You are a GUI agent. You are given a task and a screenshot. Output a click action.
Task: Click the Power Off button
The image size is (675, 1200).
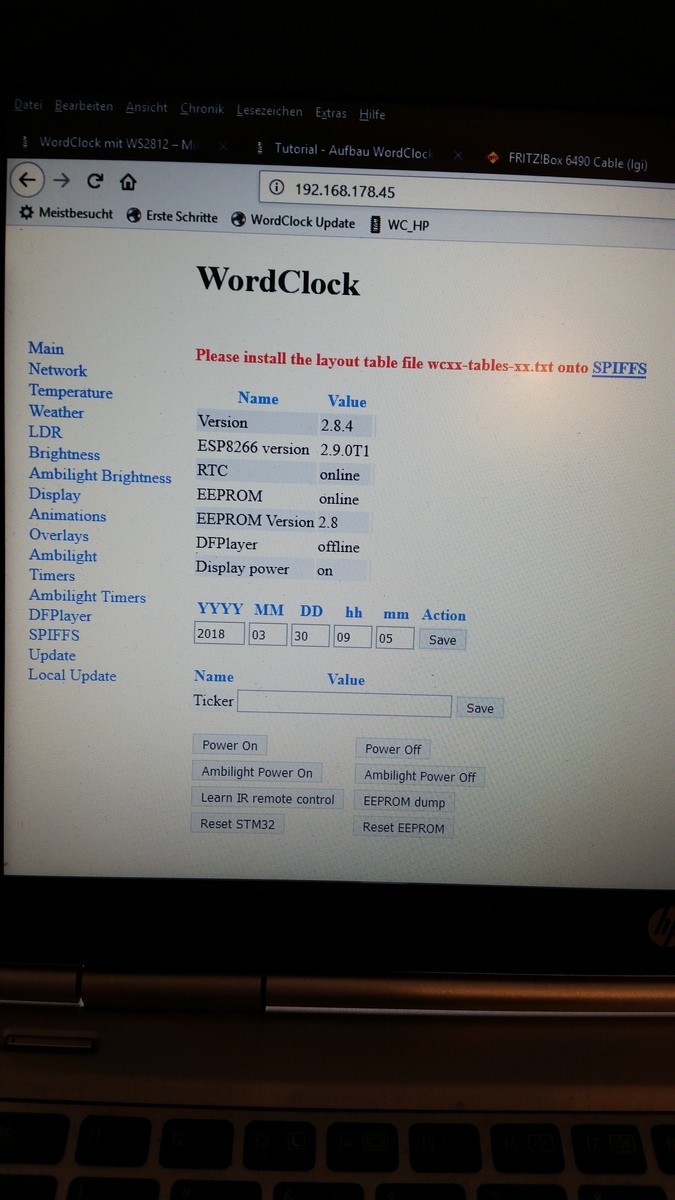coord(393,749)
